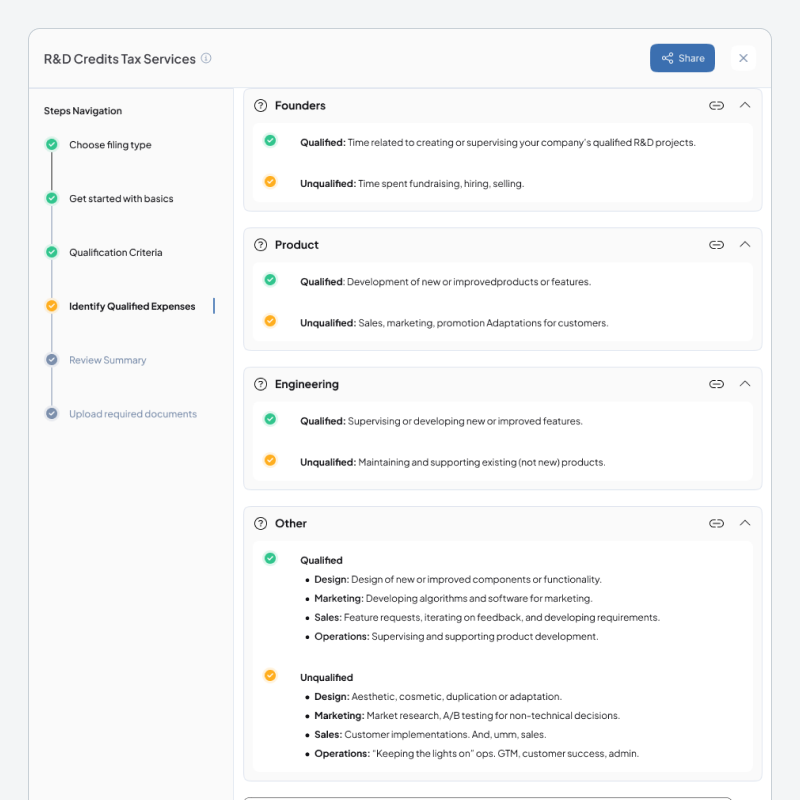800x800 pixels.
Task: Collapse the Product section
Action: coord(745,244)
